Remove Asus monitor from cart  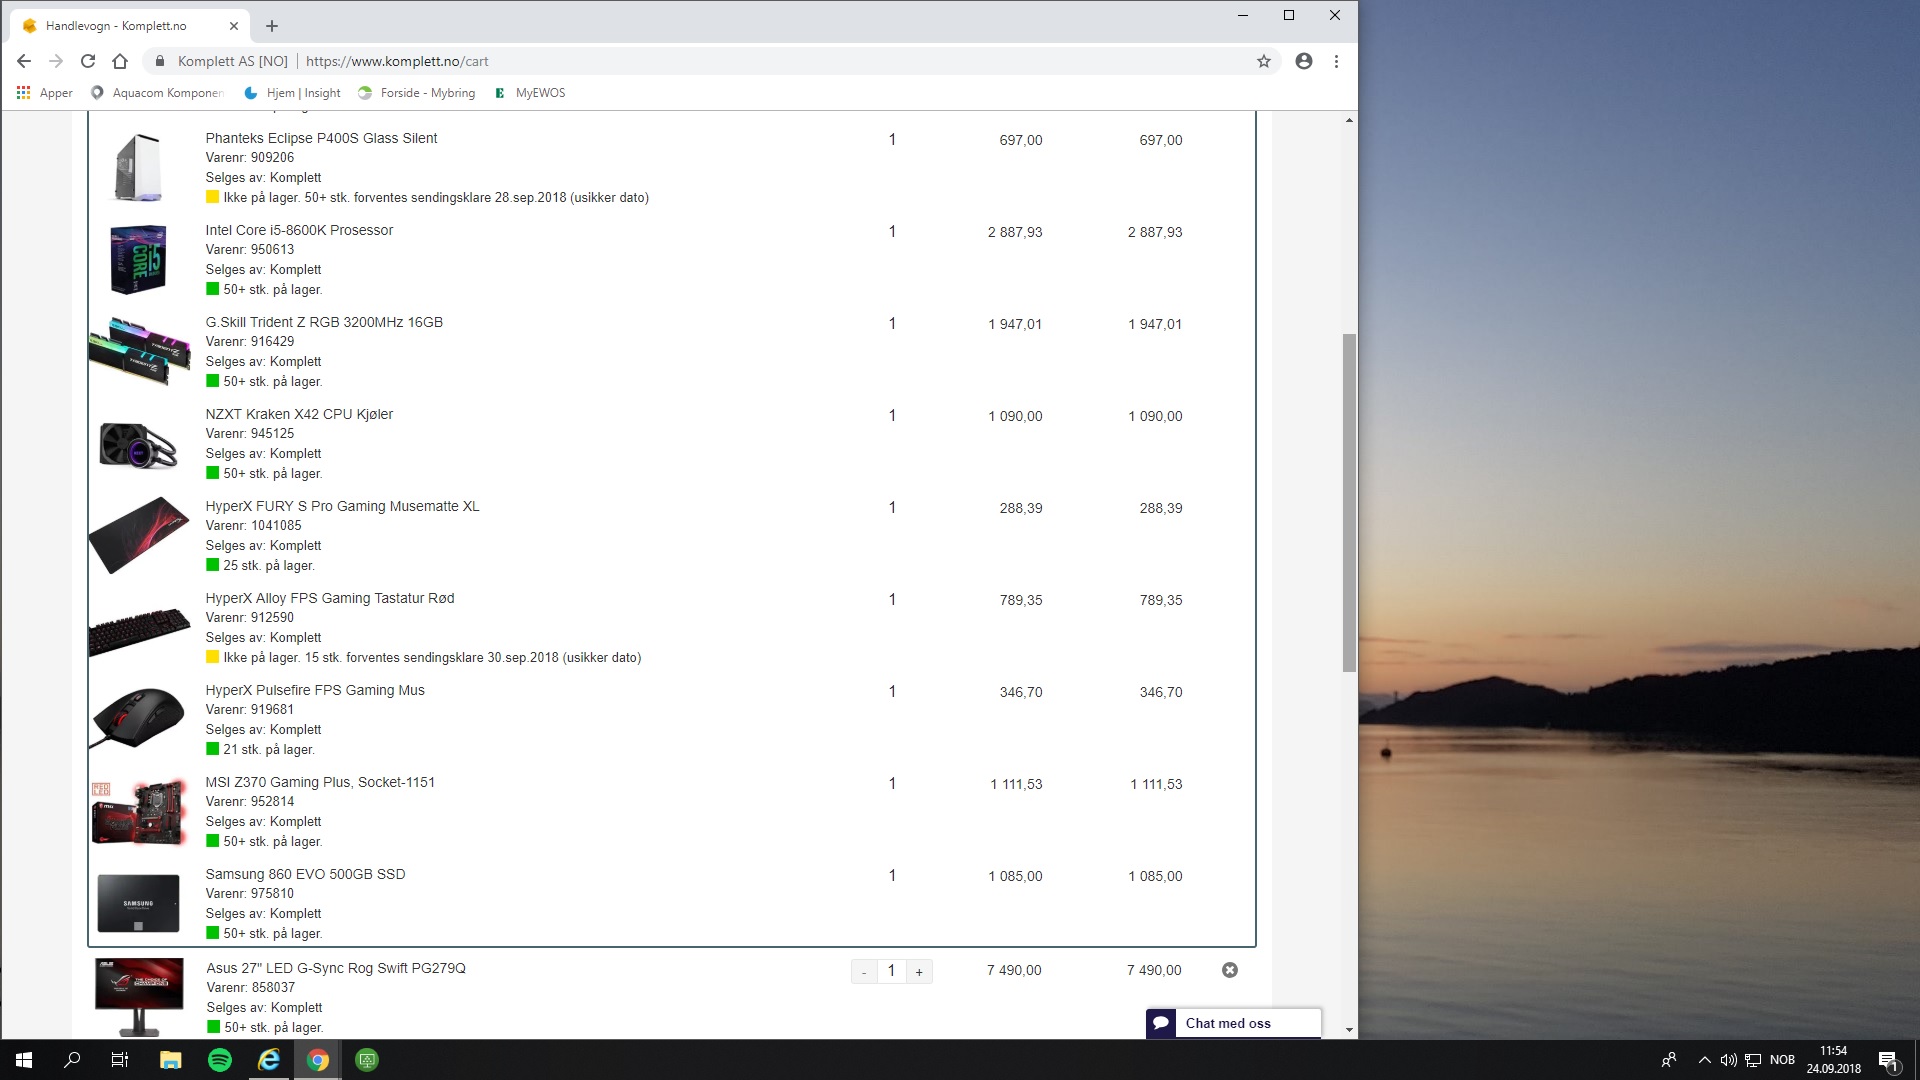pos(1230,970)
